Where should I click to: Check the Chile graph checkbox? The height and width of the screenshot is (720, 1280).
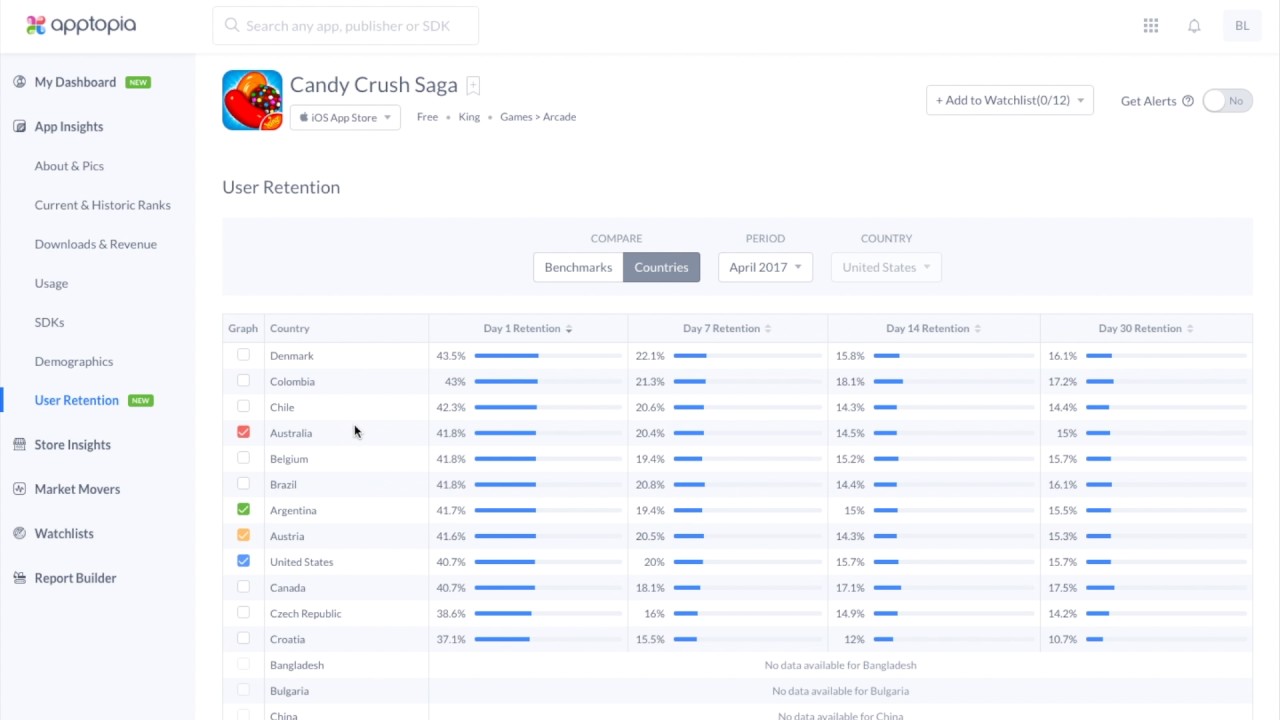(243, 406)
